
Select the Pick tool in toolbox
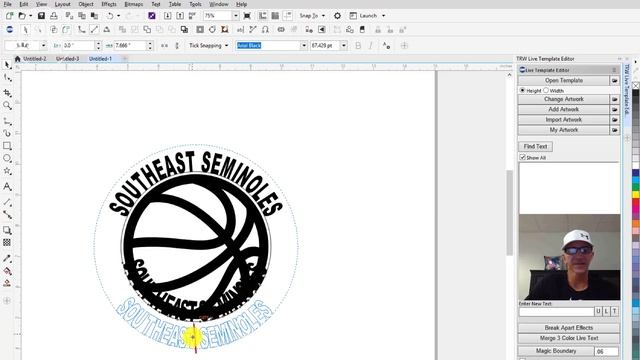tap(7, 65)
